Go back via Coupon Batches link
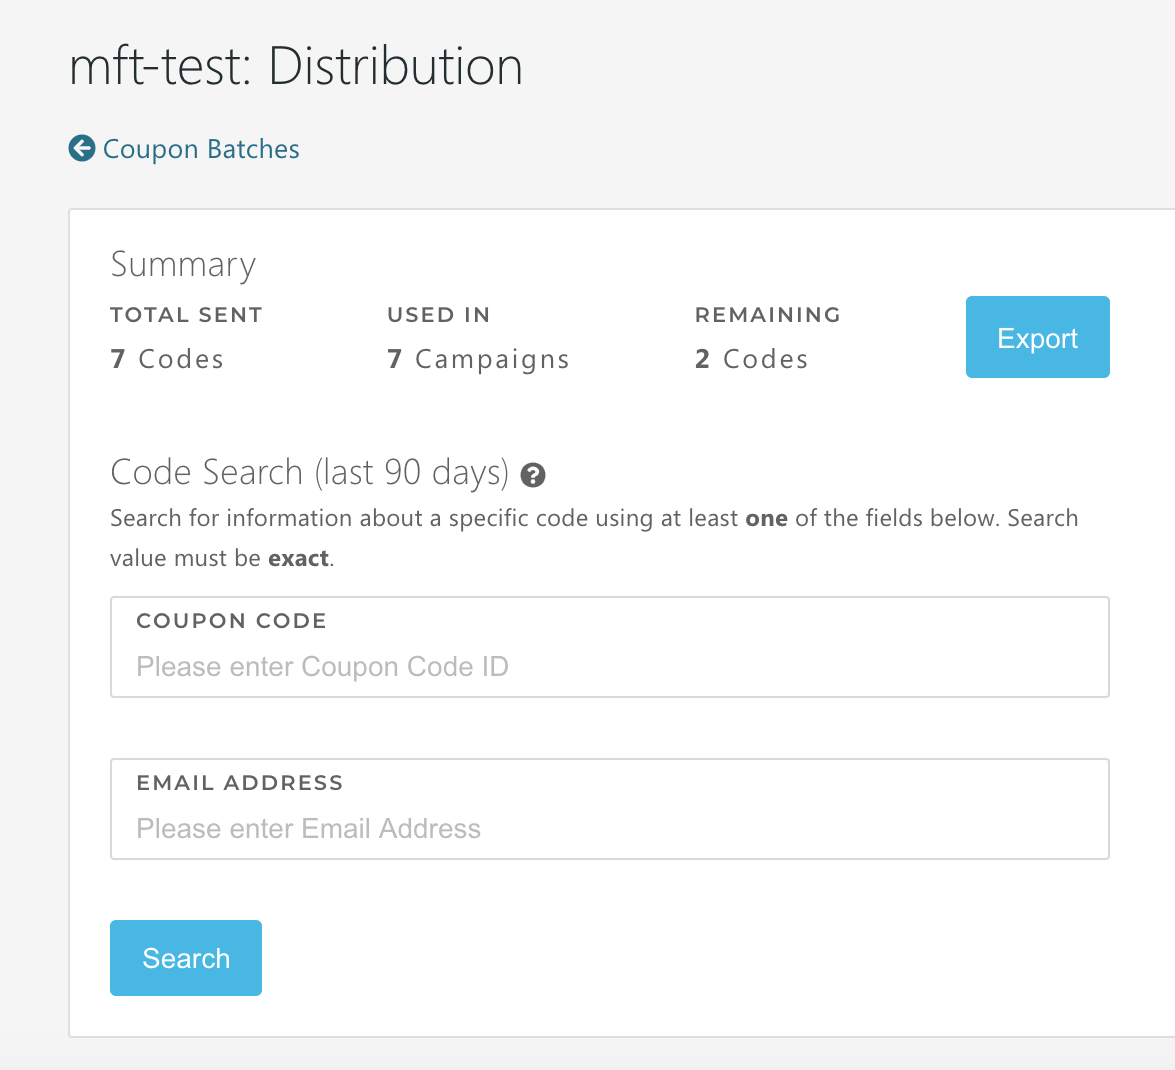1175x1070 pixels. [x=201, y=149]
